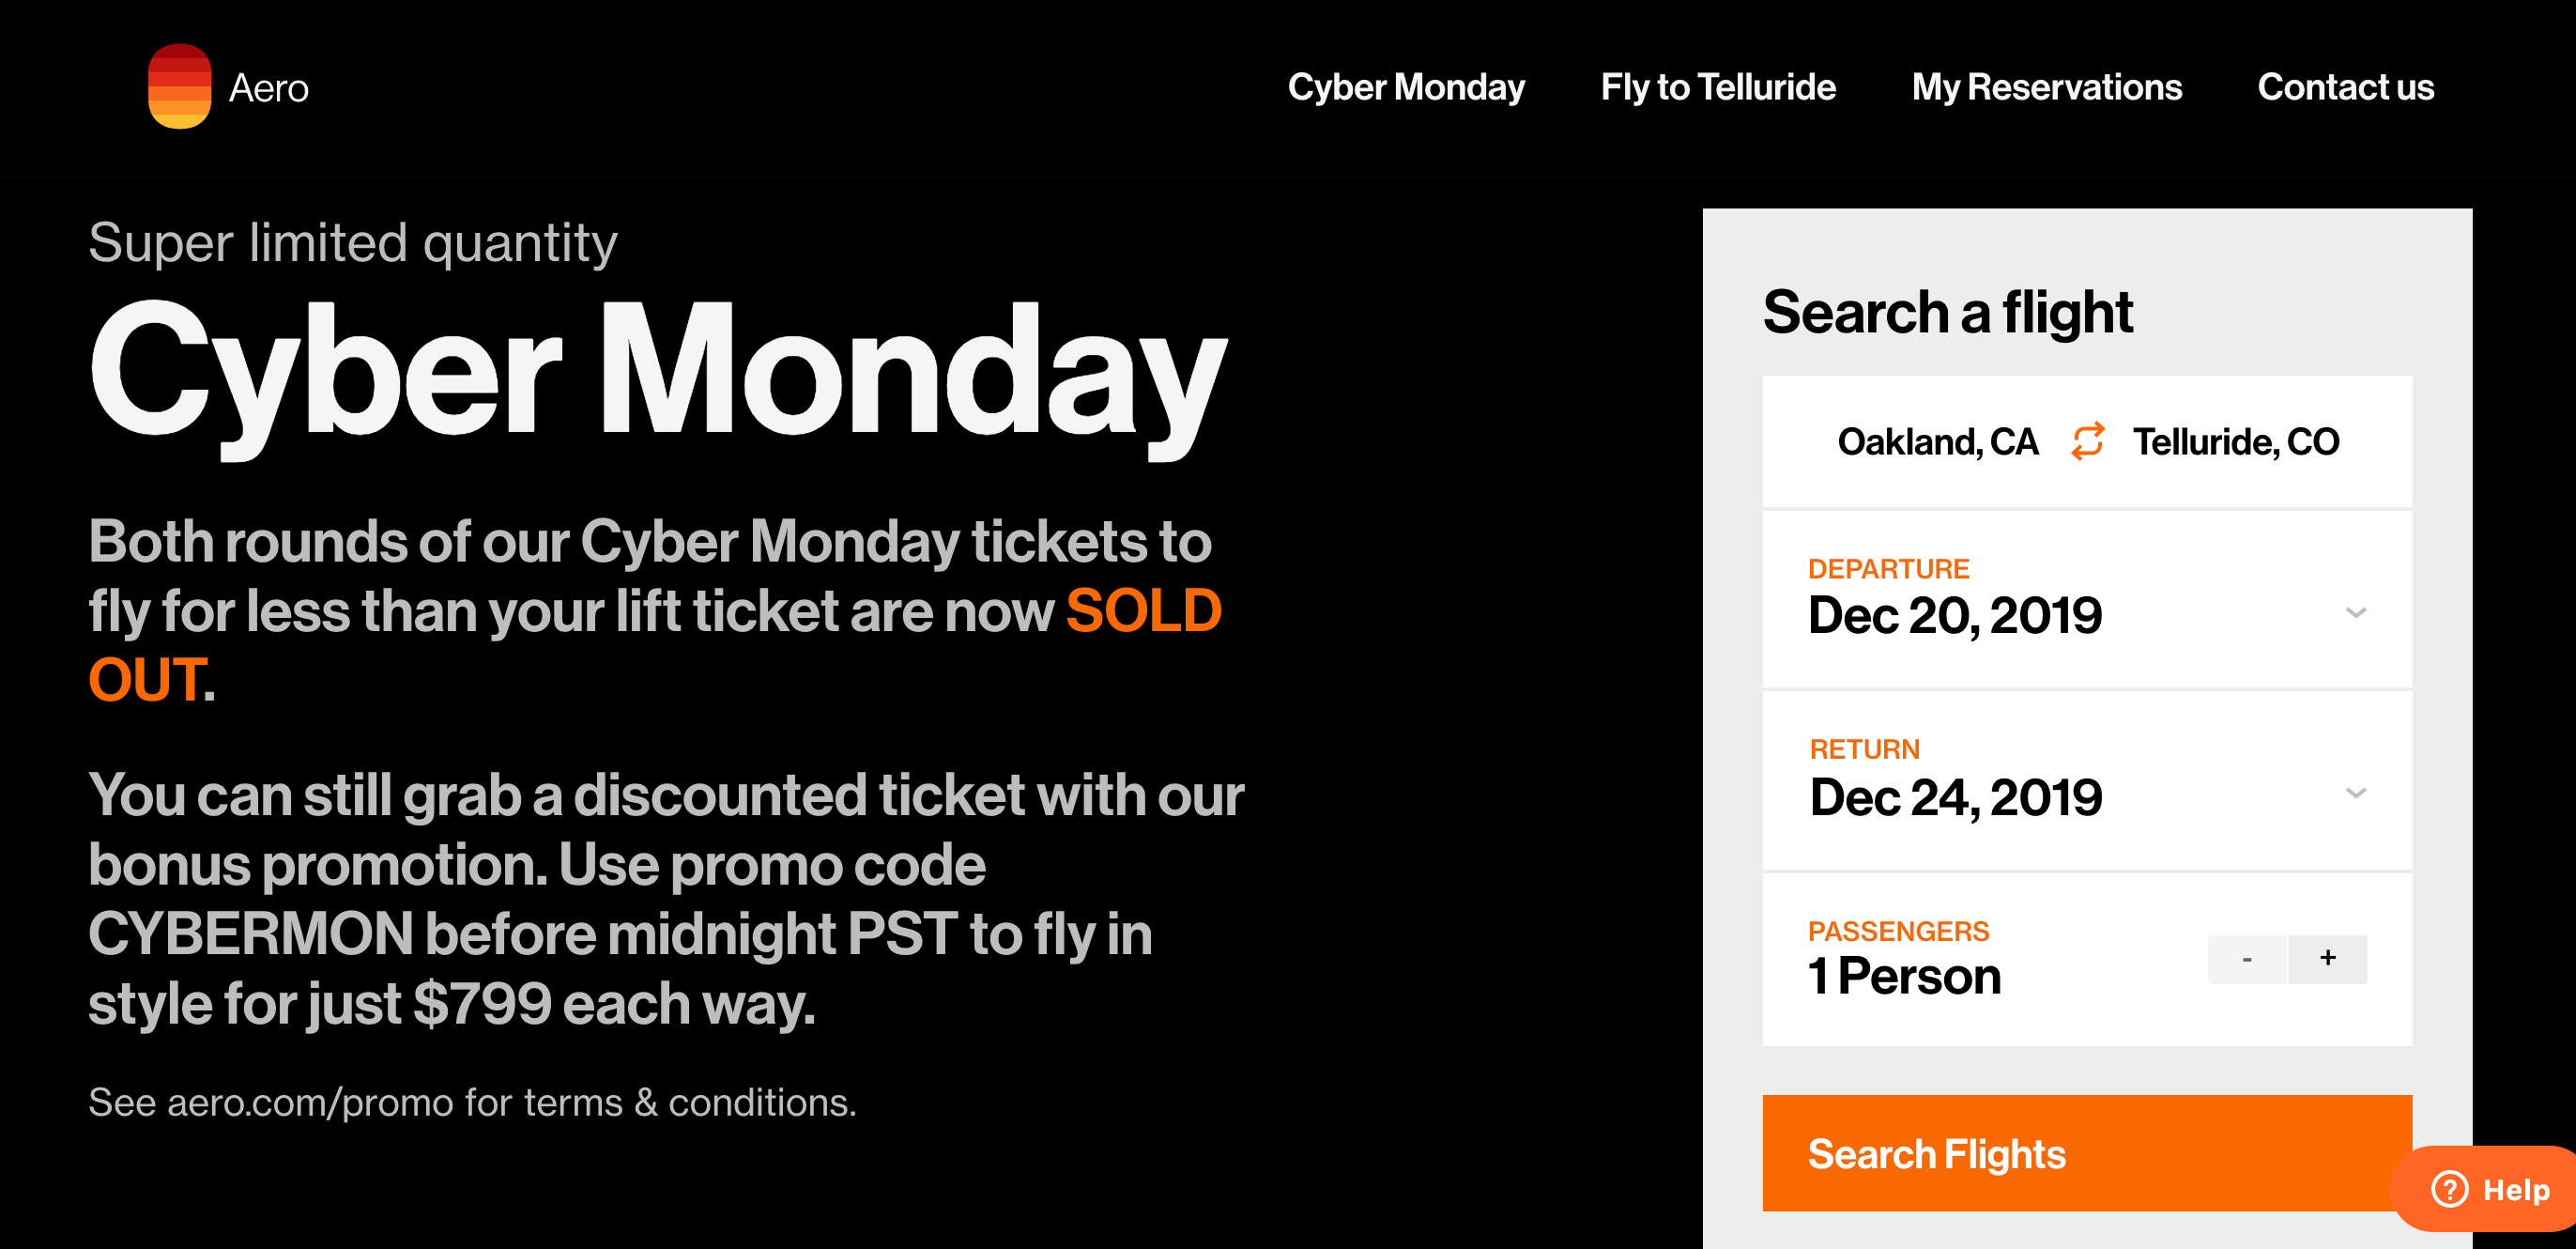Select the Oakland, CA origin field

click(x=1937, y=441)
